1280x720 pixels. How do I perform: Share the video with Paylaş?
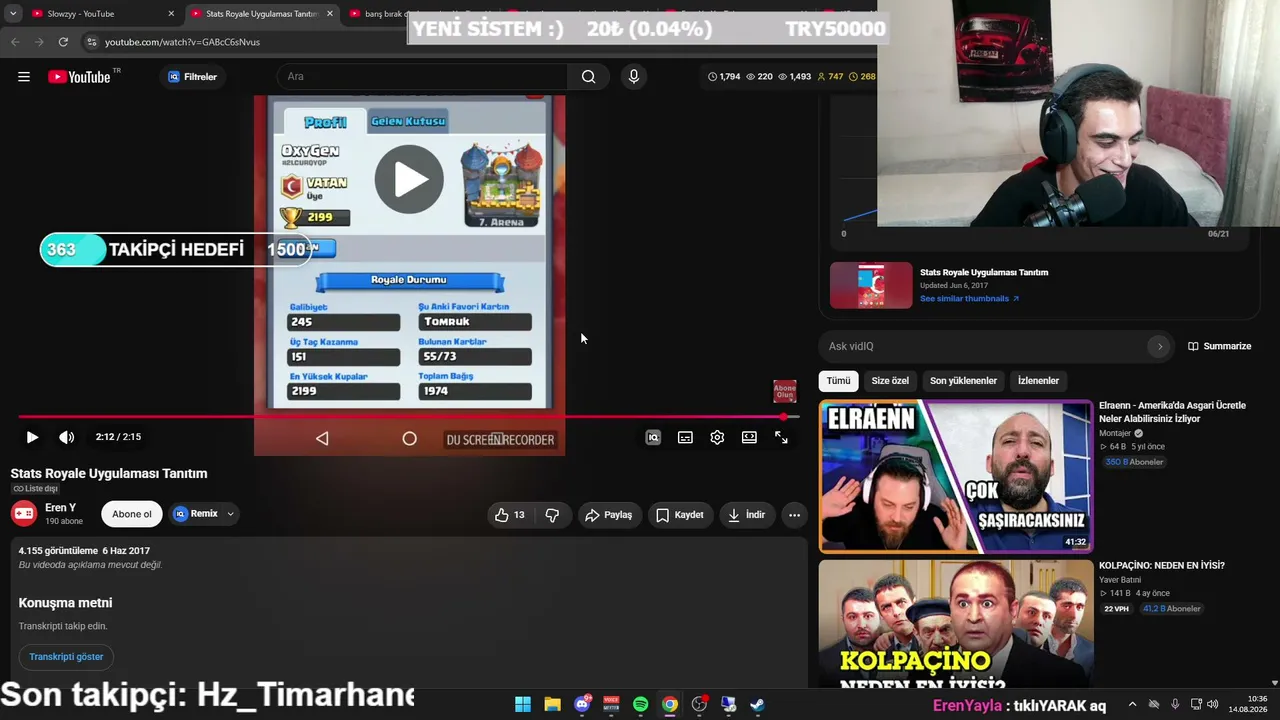(609, 515)
